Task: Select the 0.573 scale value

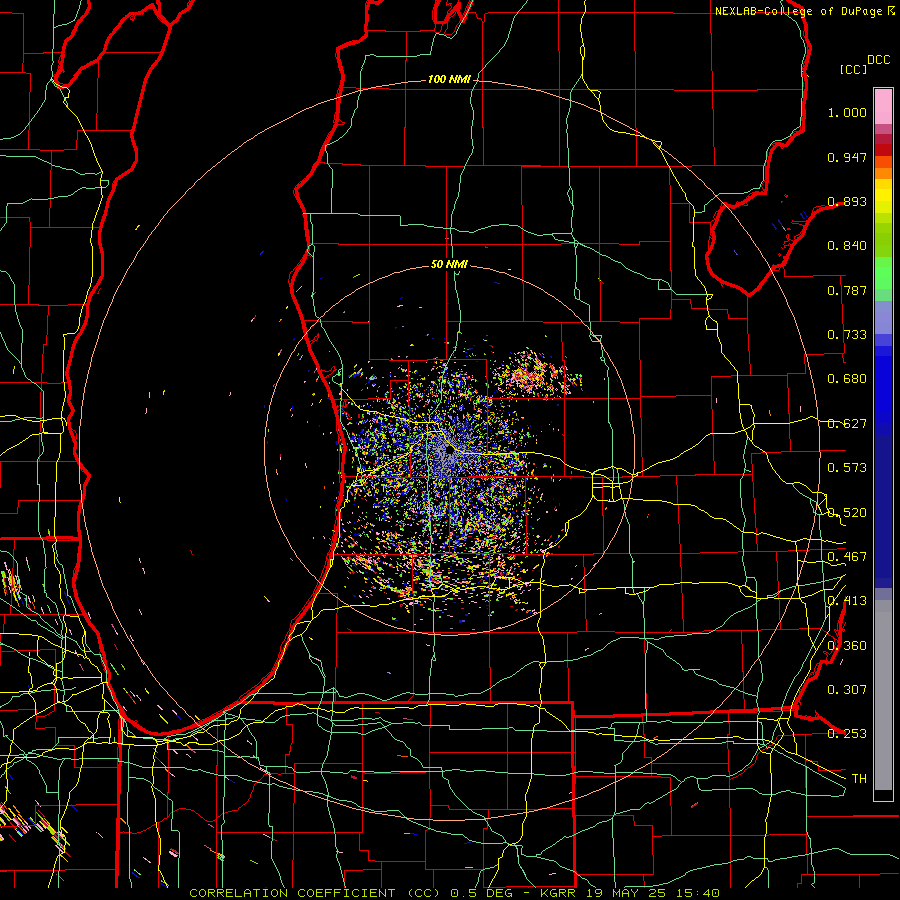Action: [847, 468]
